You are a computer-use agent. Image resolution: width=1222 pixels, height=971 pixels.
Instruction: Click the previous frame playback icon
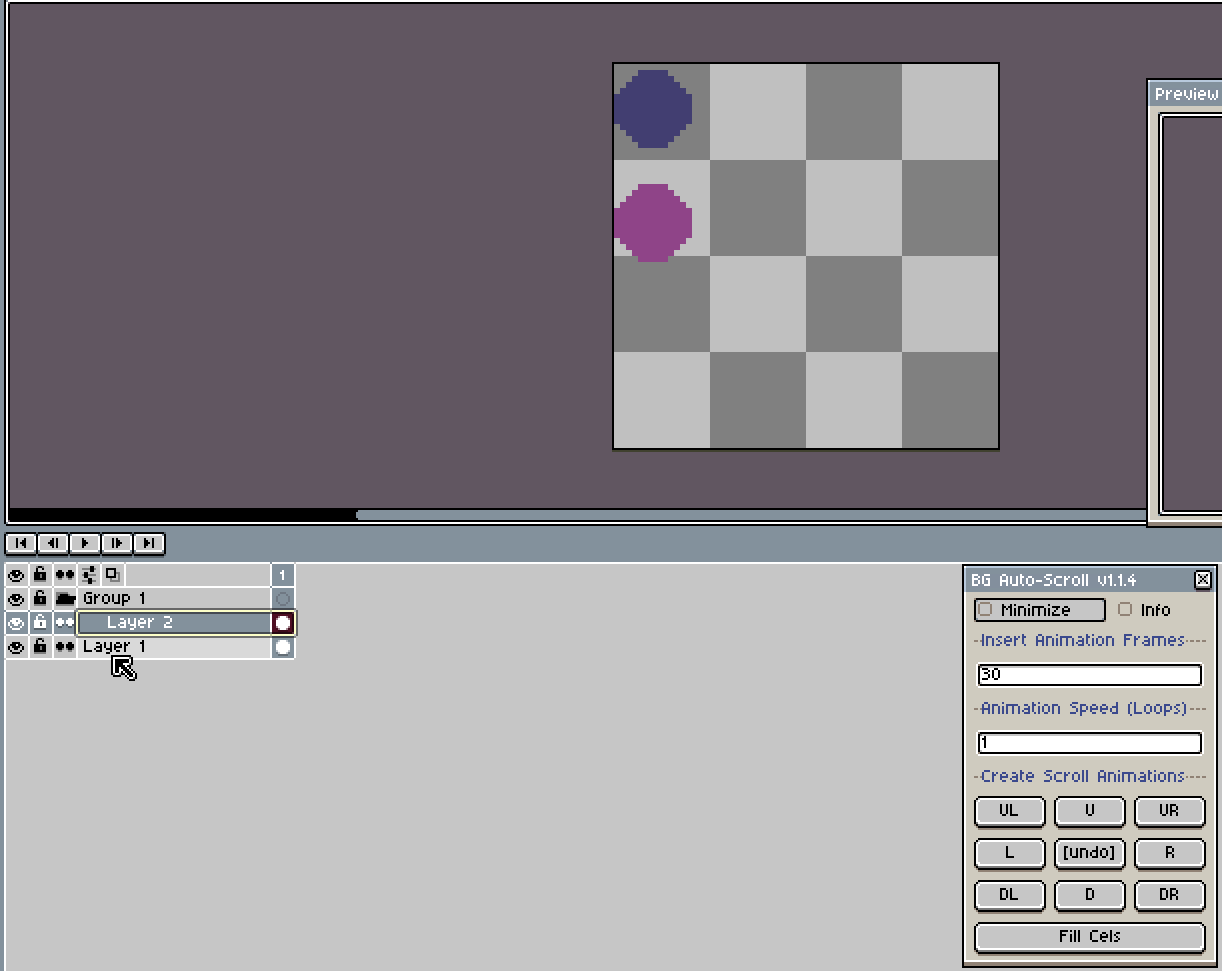pyautogui.click(x=52, y=543)
